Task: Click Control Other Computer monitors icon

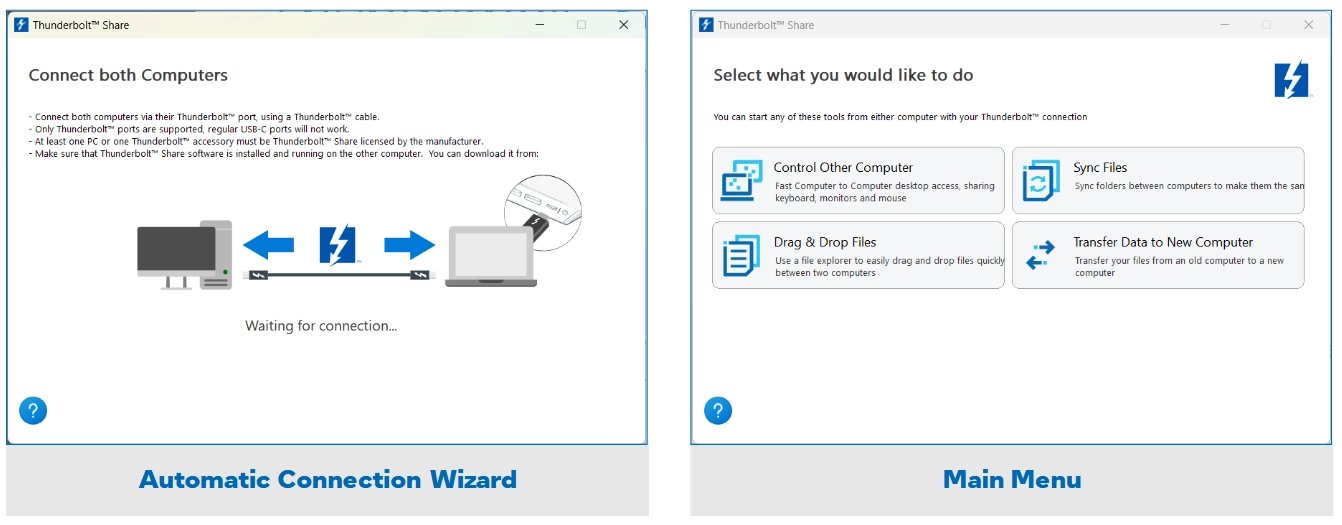Action: tap(741, 181)
